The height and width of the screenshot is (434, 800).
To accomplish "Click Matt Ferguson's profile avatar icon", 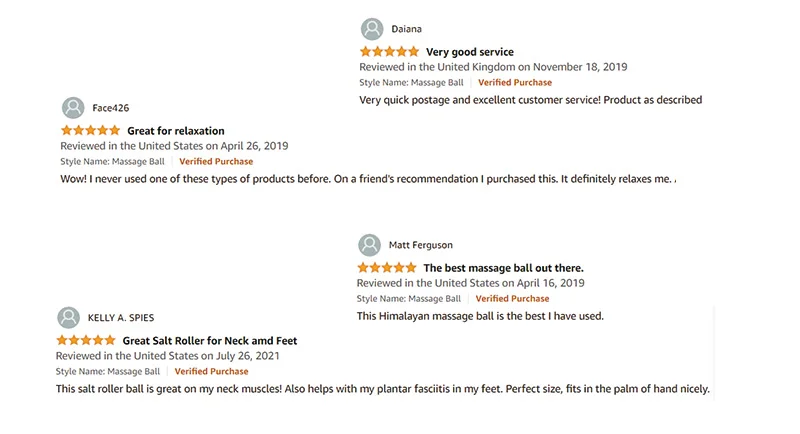I will (x=369, y=245).
